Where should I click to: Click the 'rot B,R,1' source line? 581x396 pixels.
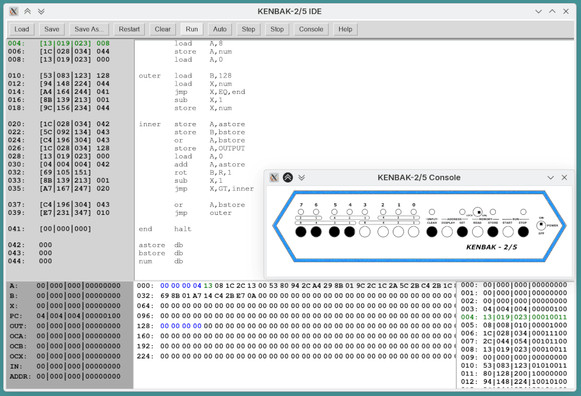pyautogui.click(x=203, y=172)
